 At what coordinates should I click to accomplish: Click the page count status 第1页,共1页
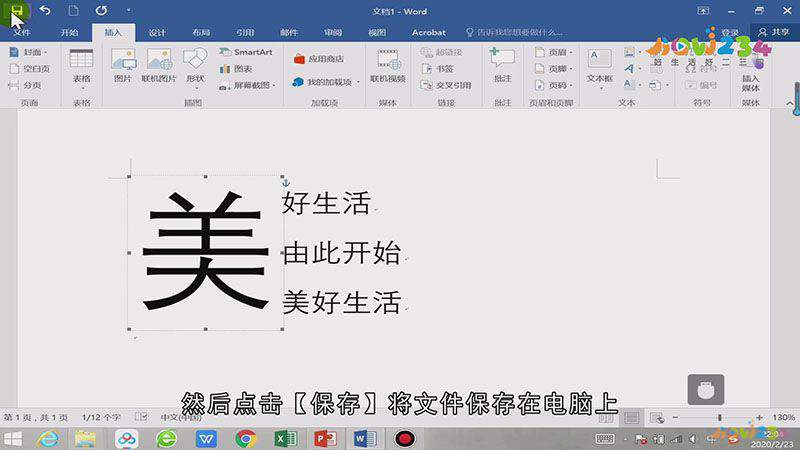[x=36, y=417]
